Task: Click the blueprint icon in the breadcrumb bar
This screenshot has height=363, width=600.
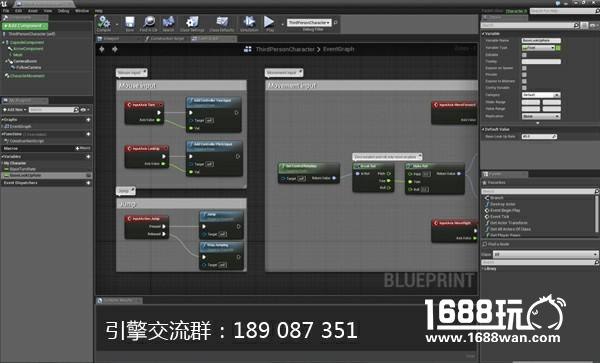Action: pos(248,49)
